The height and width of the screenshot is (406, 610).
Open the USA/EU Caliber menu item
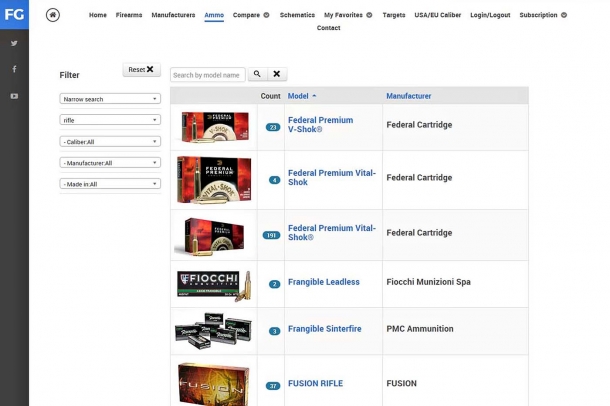pyautogui.click(x=438, y=15)
